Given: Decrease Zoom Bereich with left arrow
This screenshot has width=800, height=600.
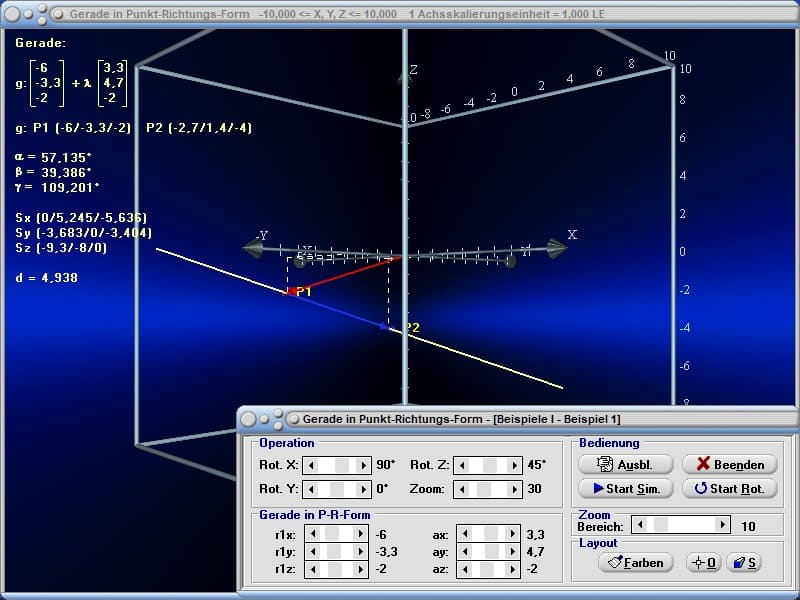Looking at the screenshot, I should pos(640,524).
